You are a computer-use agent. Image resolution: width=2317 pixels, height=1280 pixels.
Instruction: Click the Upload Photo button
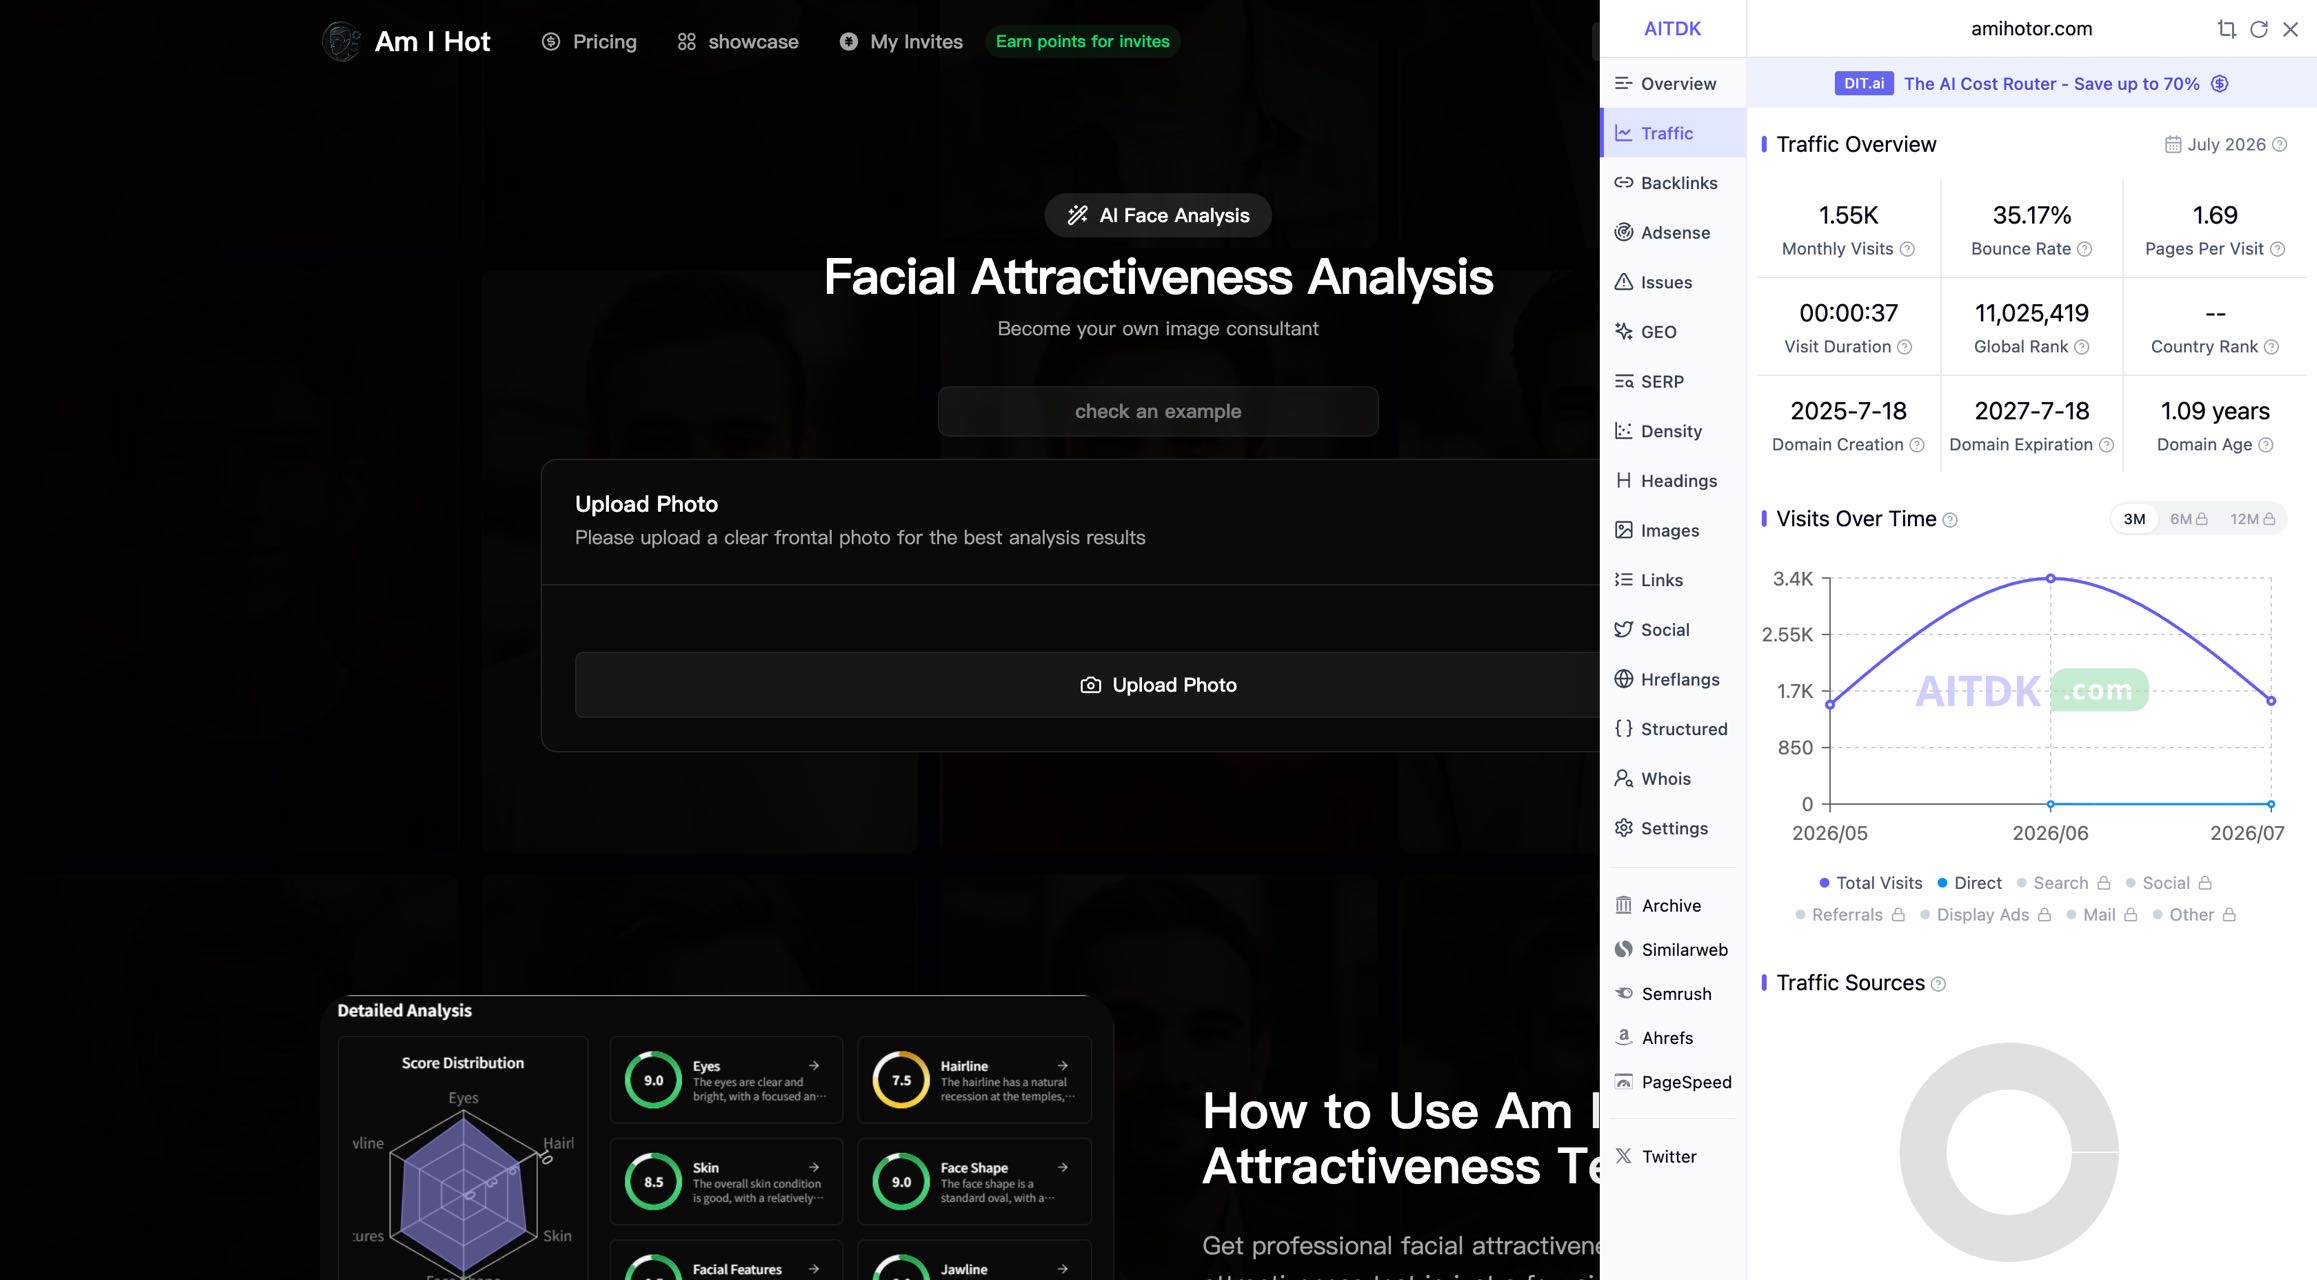[1158, 685]
